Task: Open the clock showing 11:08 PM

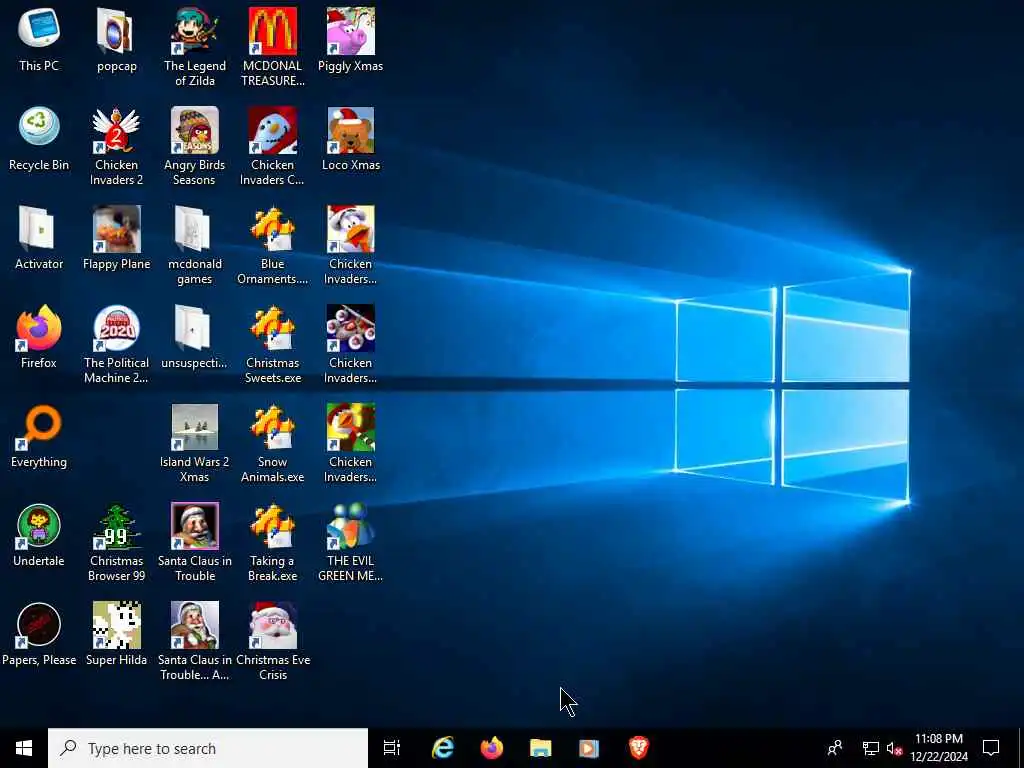Action: (939, 748)
